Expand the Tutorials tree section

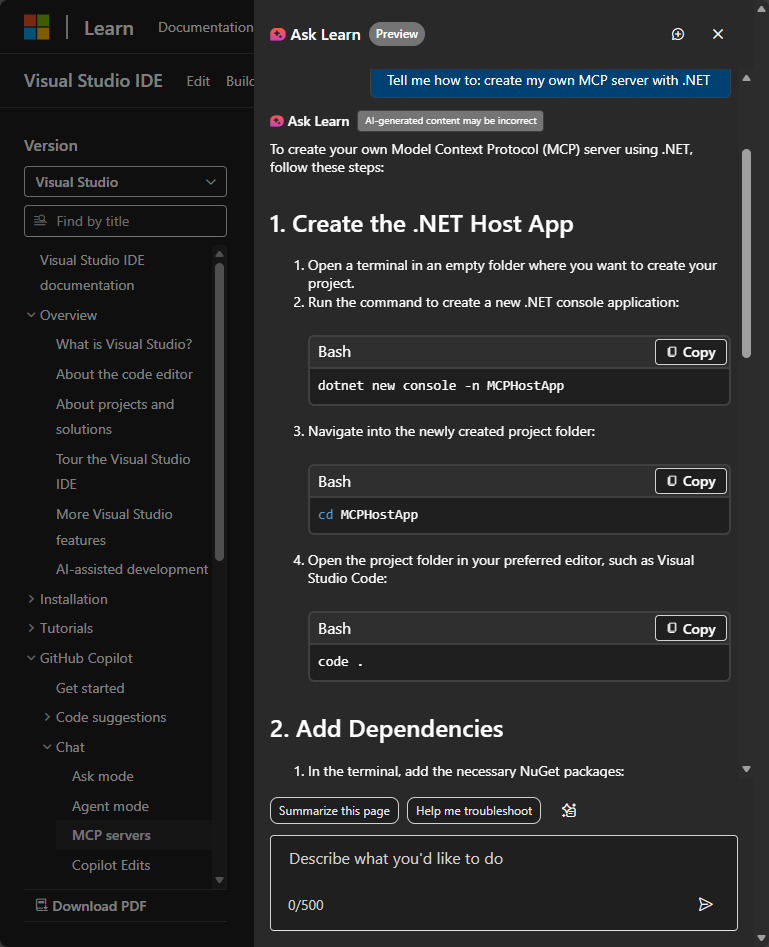(x=31, y=628)
